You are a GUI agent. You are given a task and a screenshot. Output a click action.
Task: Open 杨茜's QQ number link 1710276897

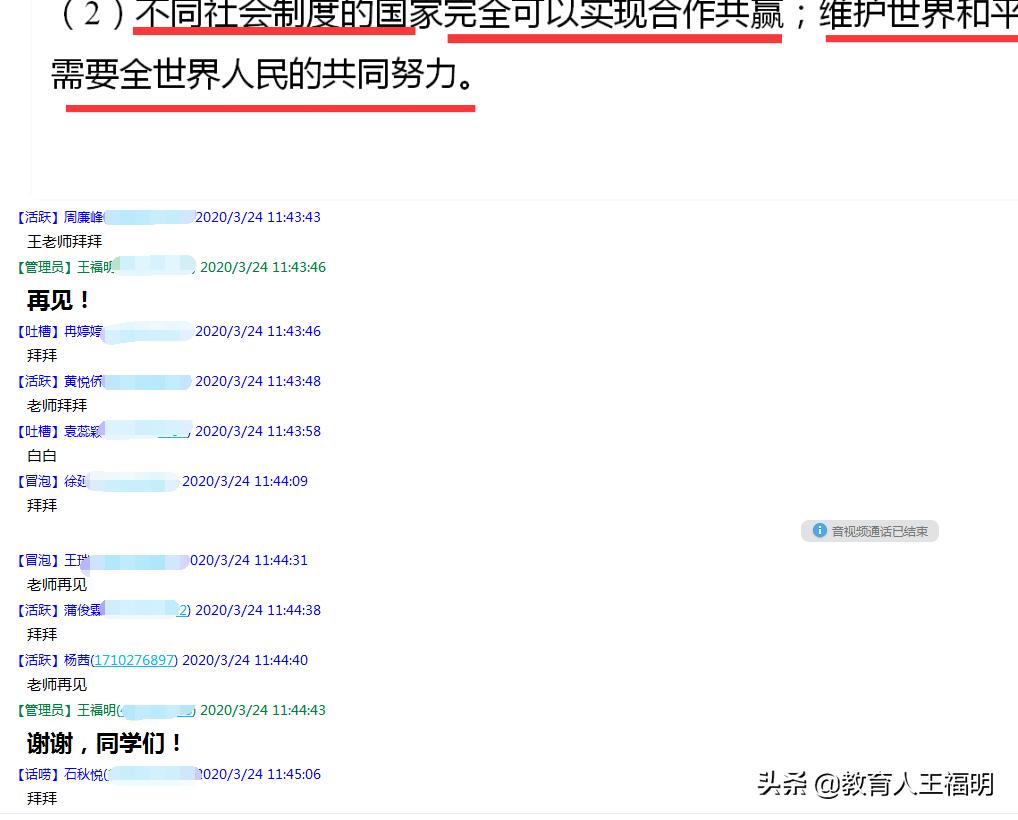(x=134, y=660)
